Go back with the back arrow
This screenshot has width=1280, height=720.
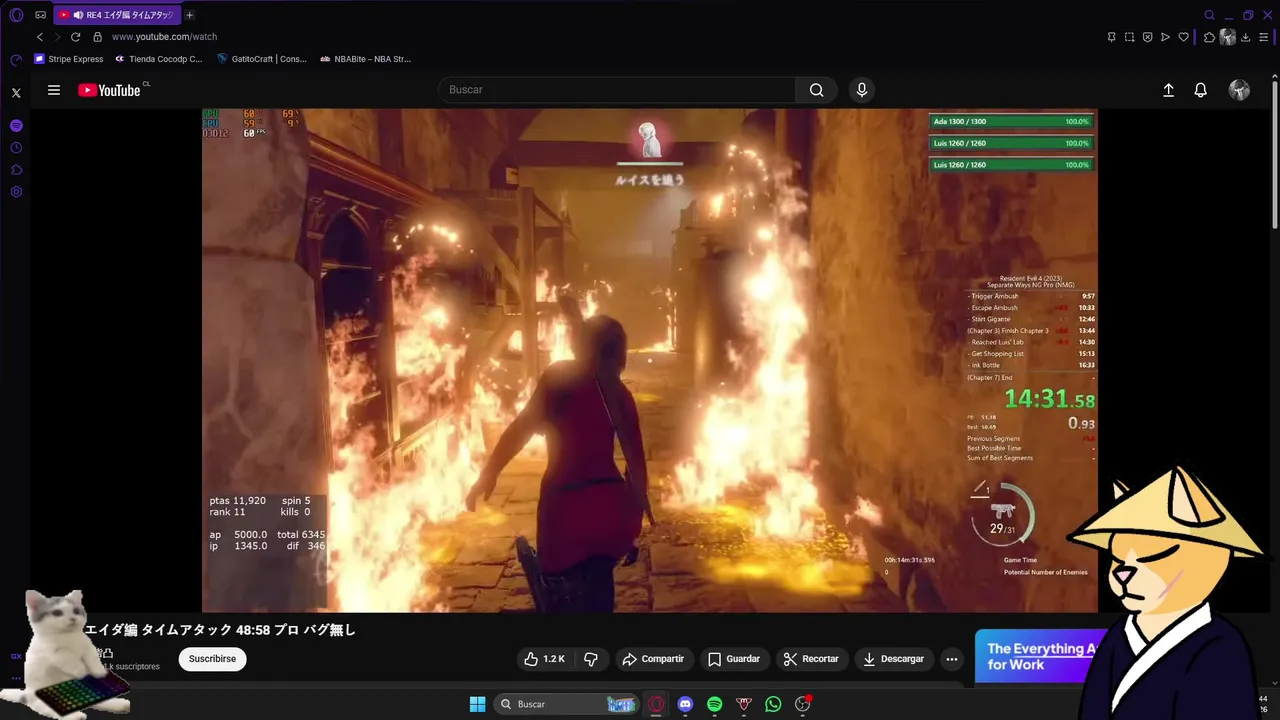pos(40,37)
